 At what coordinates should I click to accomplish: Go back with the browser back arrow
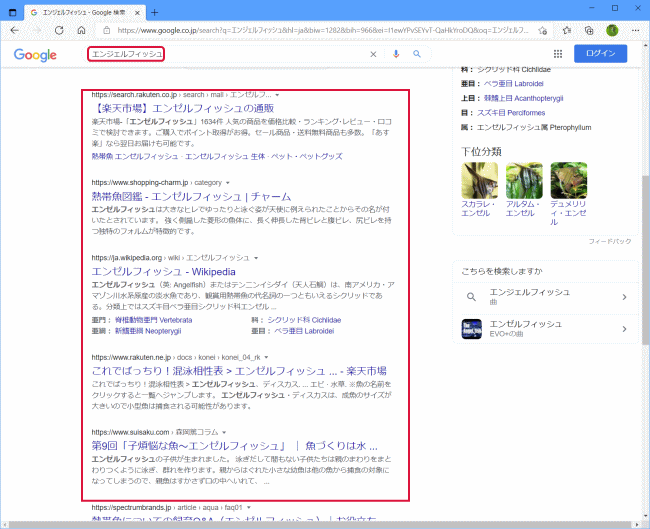point(15,30)
